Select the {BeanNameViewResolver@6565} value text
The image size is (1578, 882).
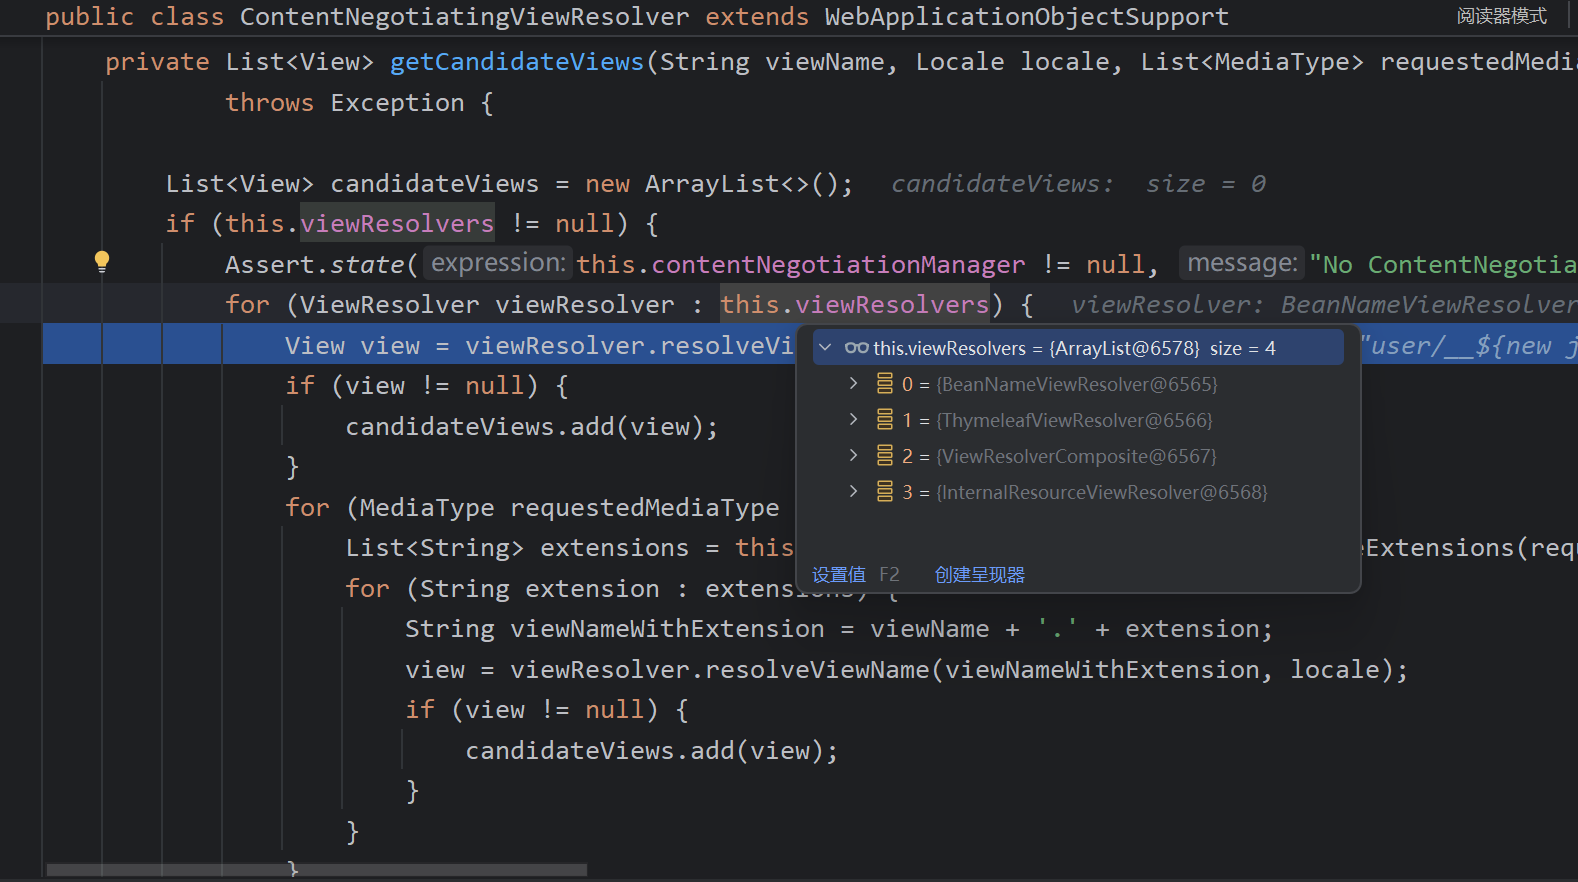tap(1077, 384)
